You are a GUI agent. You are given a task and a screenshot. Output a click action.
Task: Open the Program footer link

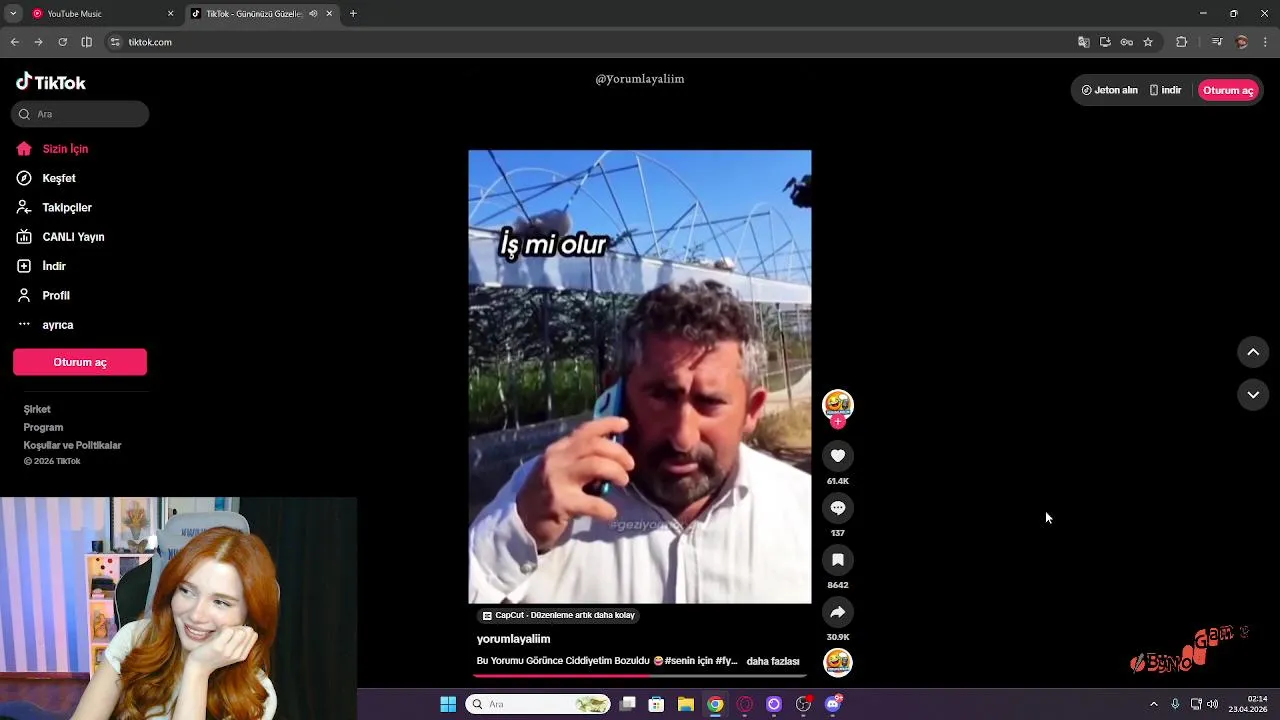(x=43, y=427)
